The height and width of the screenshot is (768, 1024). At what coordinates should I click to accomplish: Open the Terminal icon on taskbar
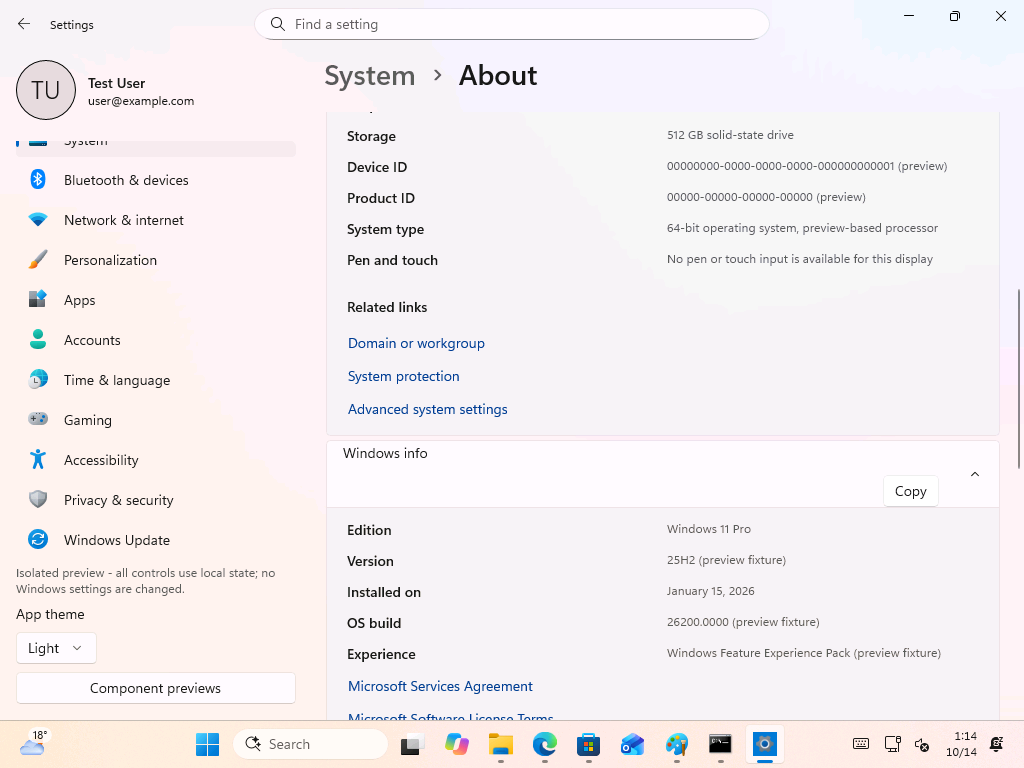pos(720,744)
